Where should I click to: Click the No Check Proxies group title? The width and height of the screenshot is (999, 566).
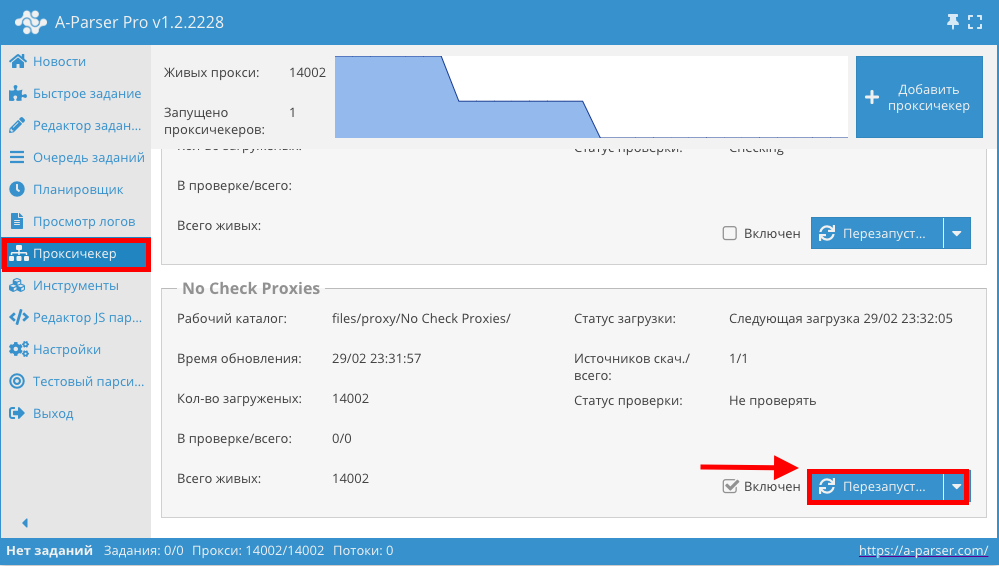coord(251,288)
